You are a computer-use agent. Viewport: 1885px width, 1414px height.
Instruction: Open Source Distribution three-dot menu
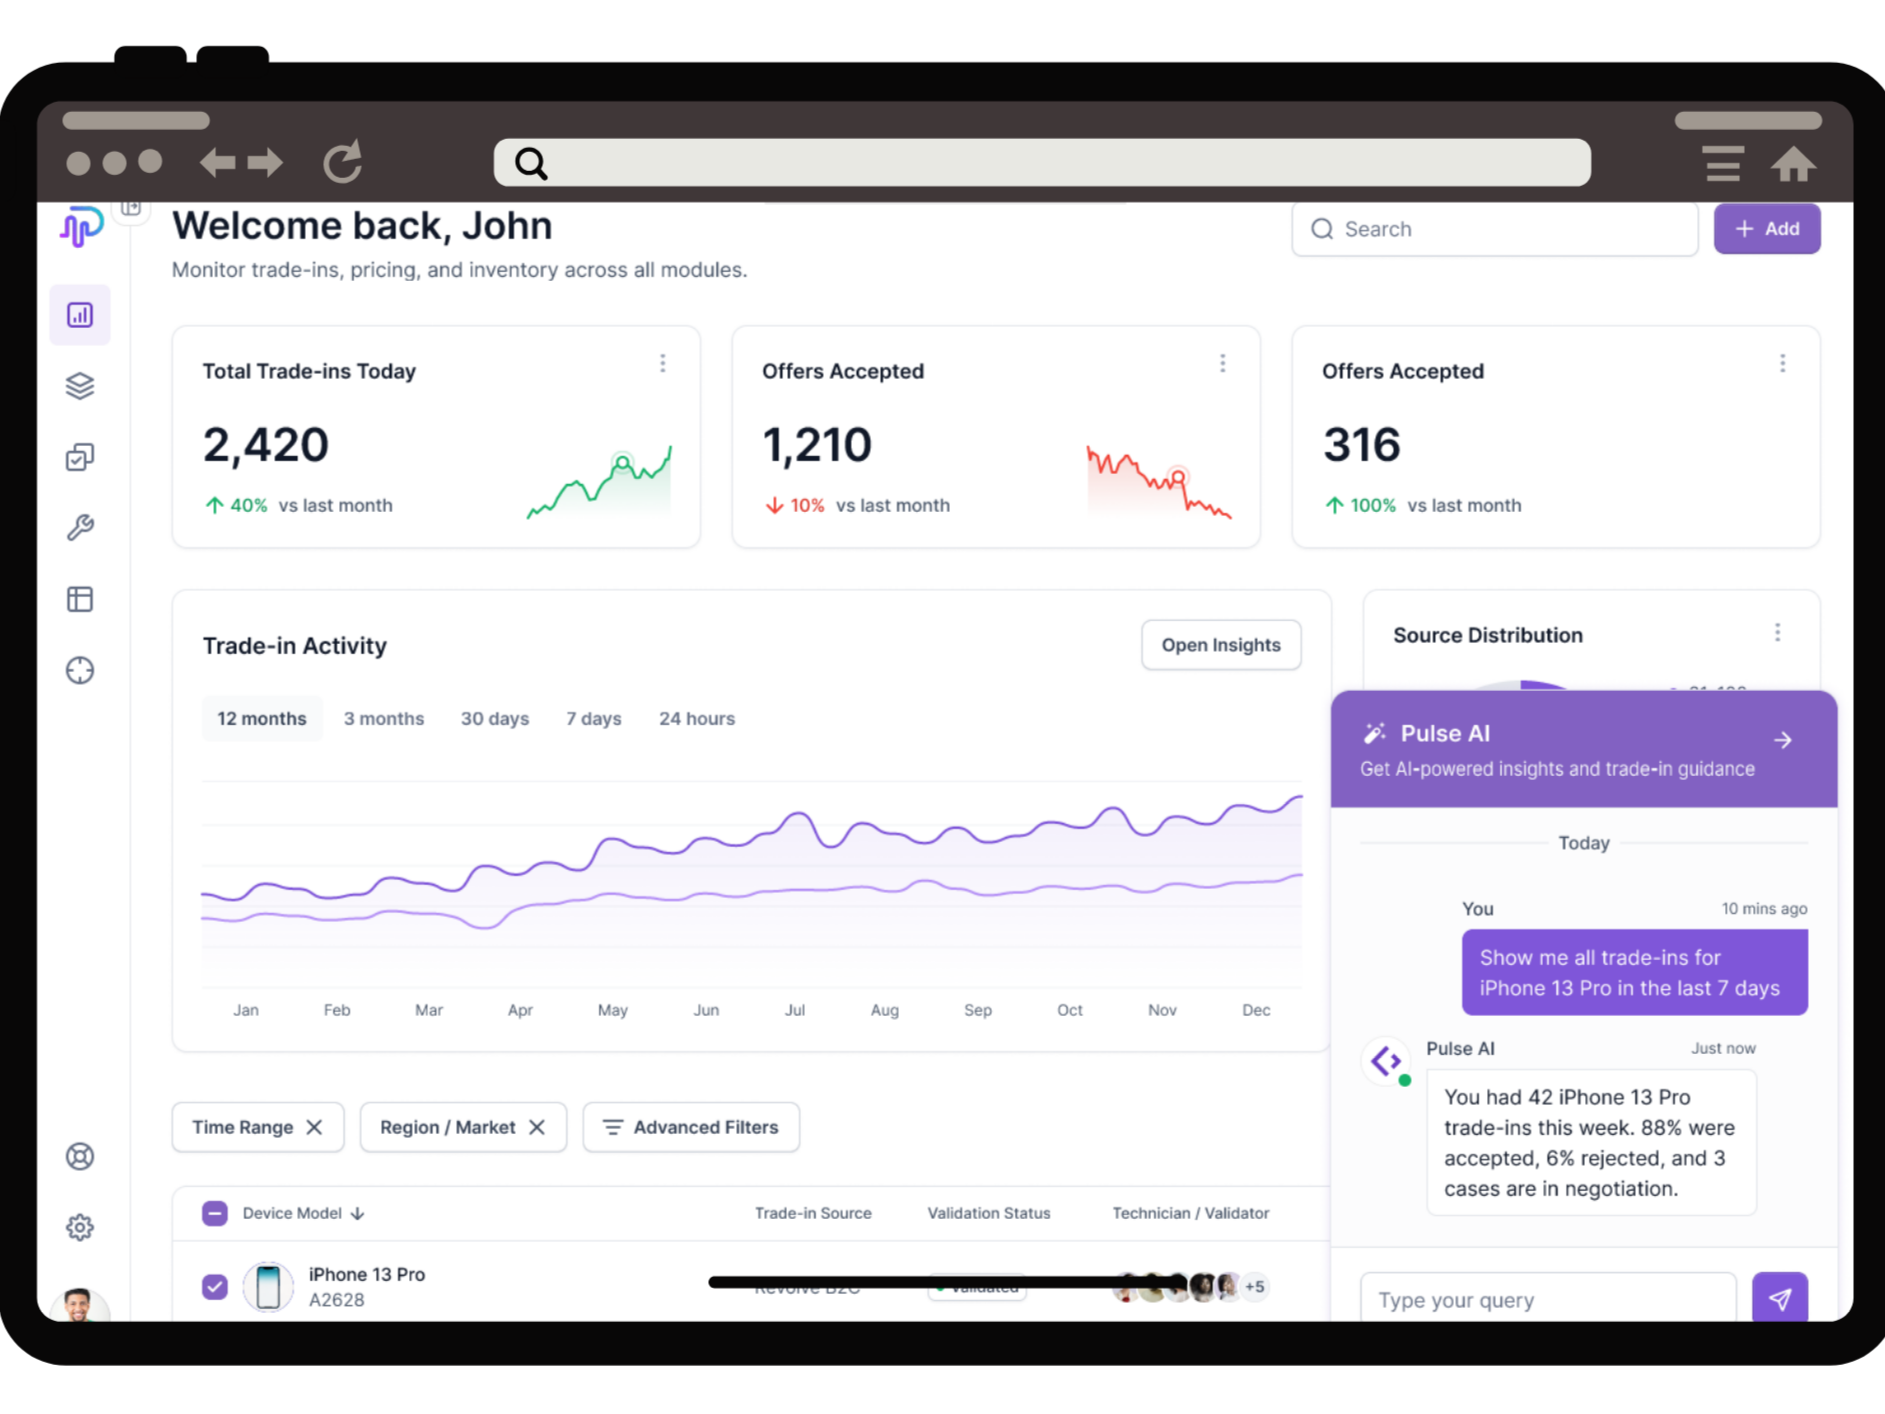pyautogui.click(x=1778, y=632)
